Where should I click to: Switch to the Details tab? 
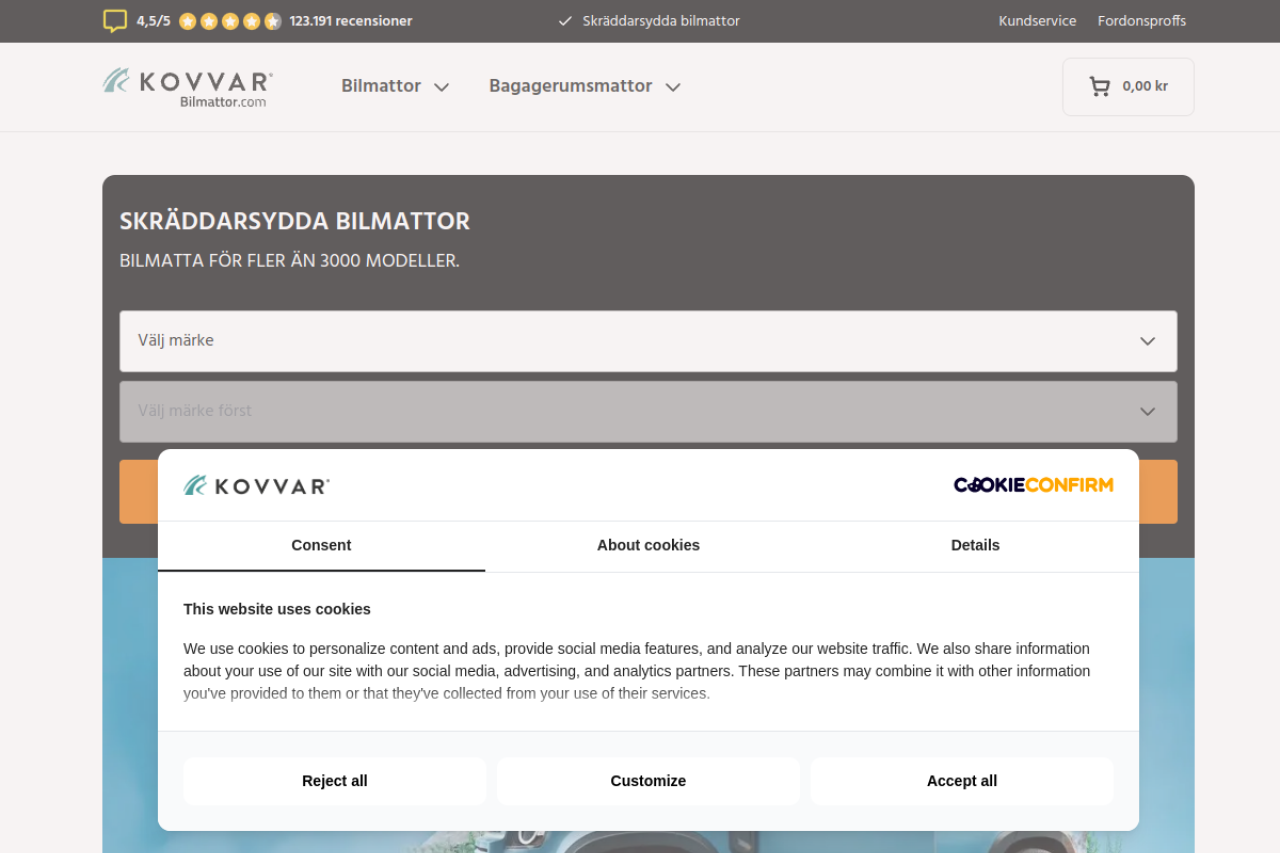tap(975, 545)
